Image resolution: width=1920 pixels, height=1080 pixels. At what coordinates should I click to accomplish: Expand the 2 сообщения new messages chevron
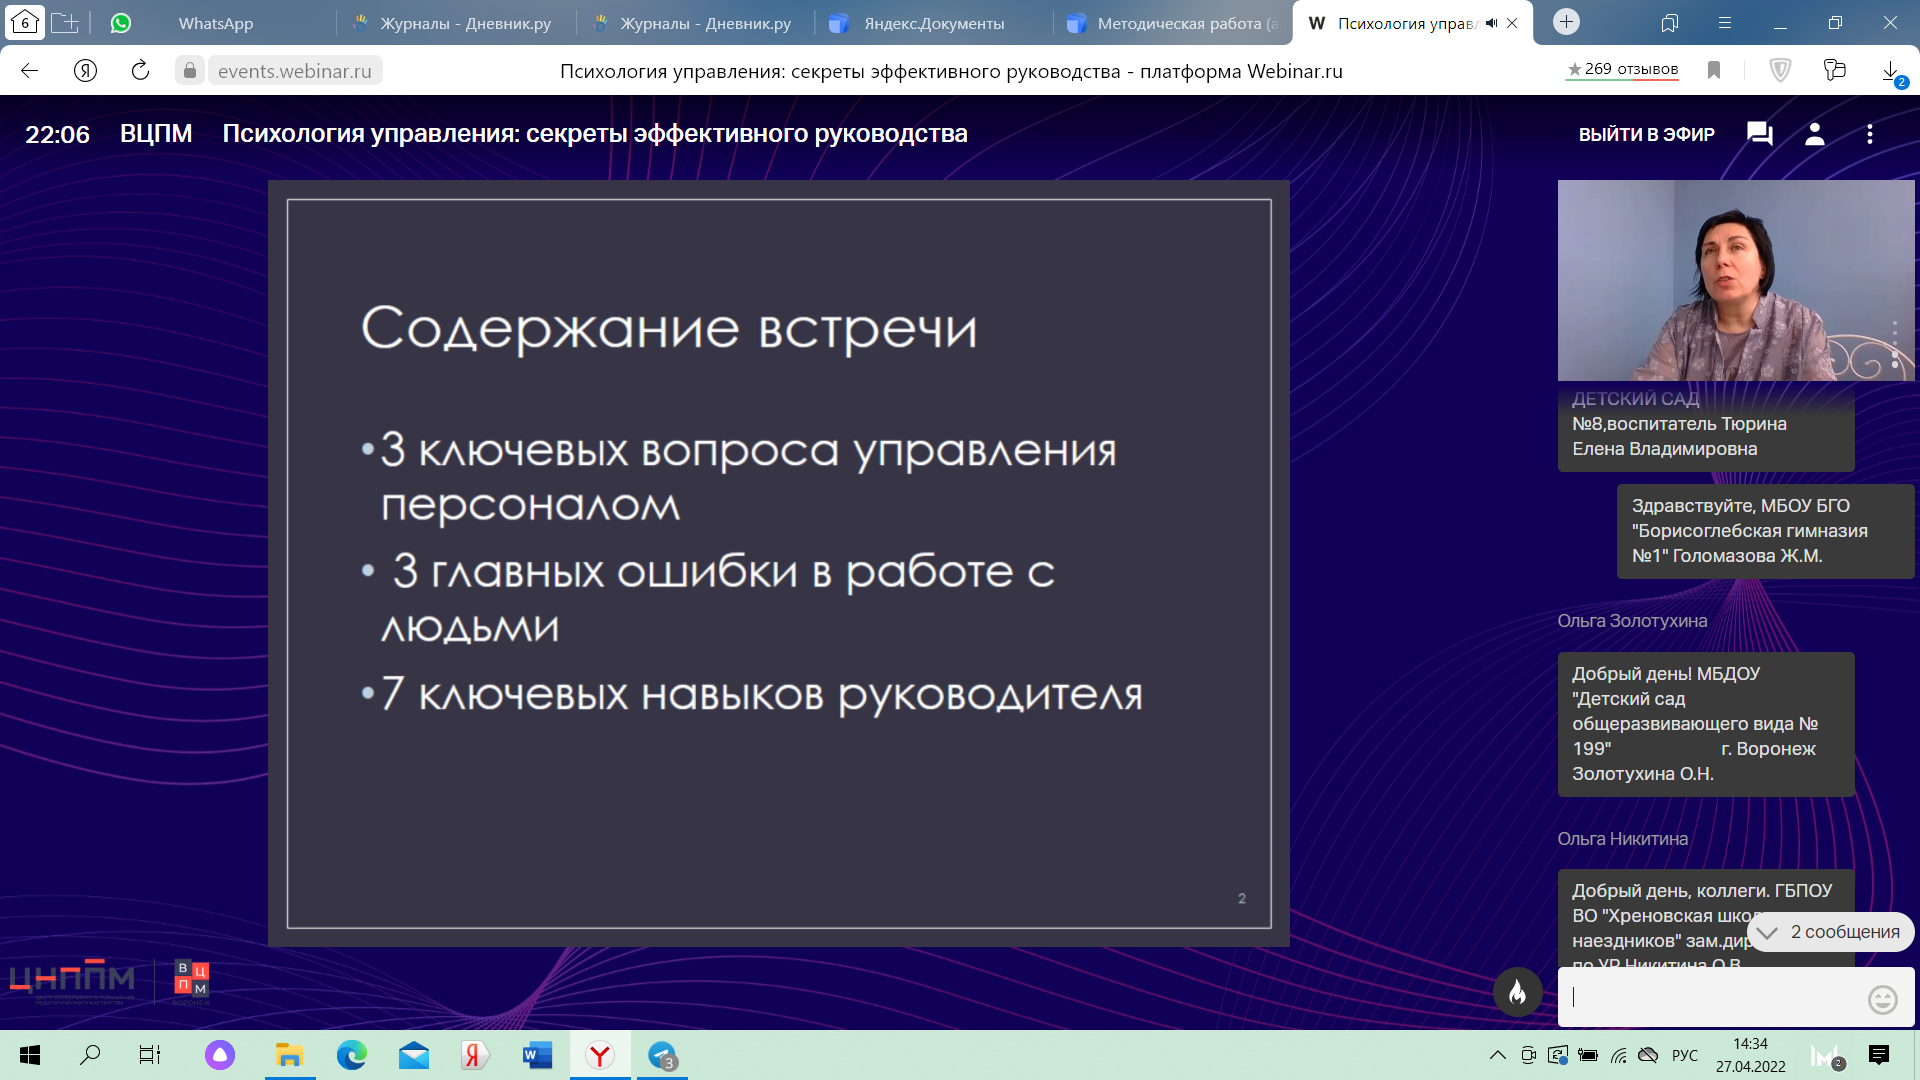tap(1768, 932)
